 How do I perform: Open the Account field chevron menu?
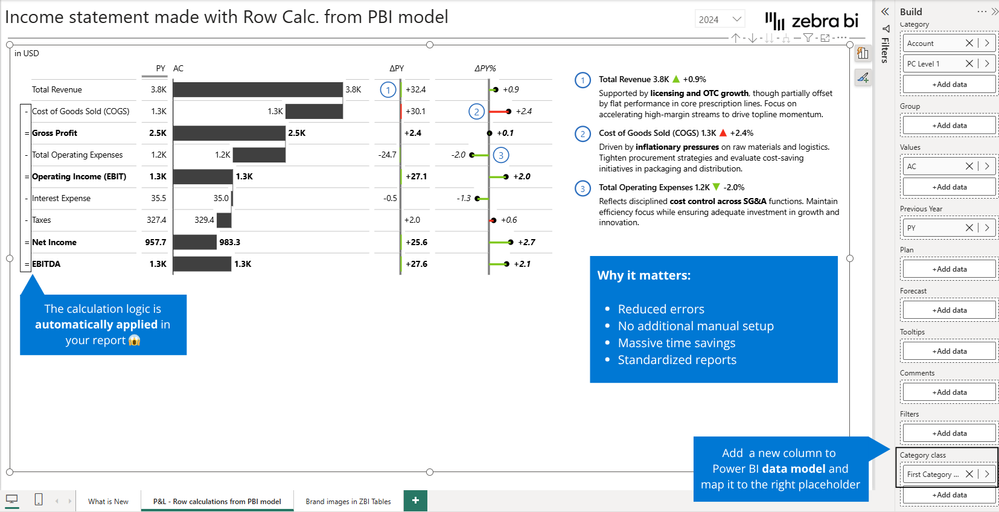tap(987, 43)
